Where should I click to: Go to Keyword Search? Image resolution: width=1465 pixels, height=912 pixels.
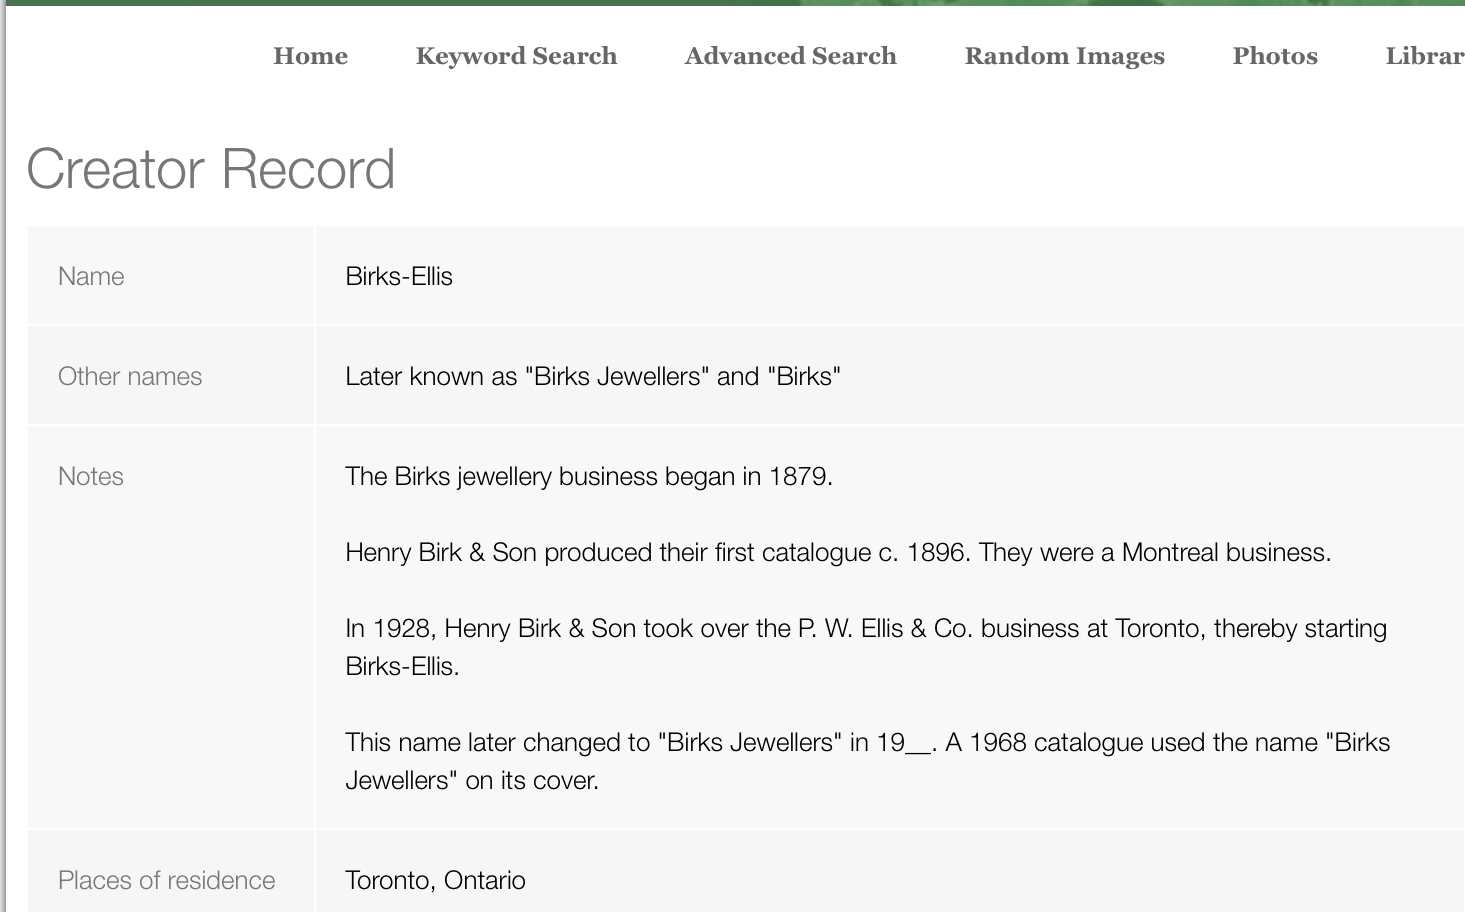tap(516, 56)
